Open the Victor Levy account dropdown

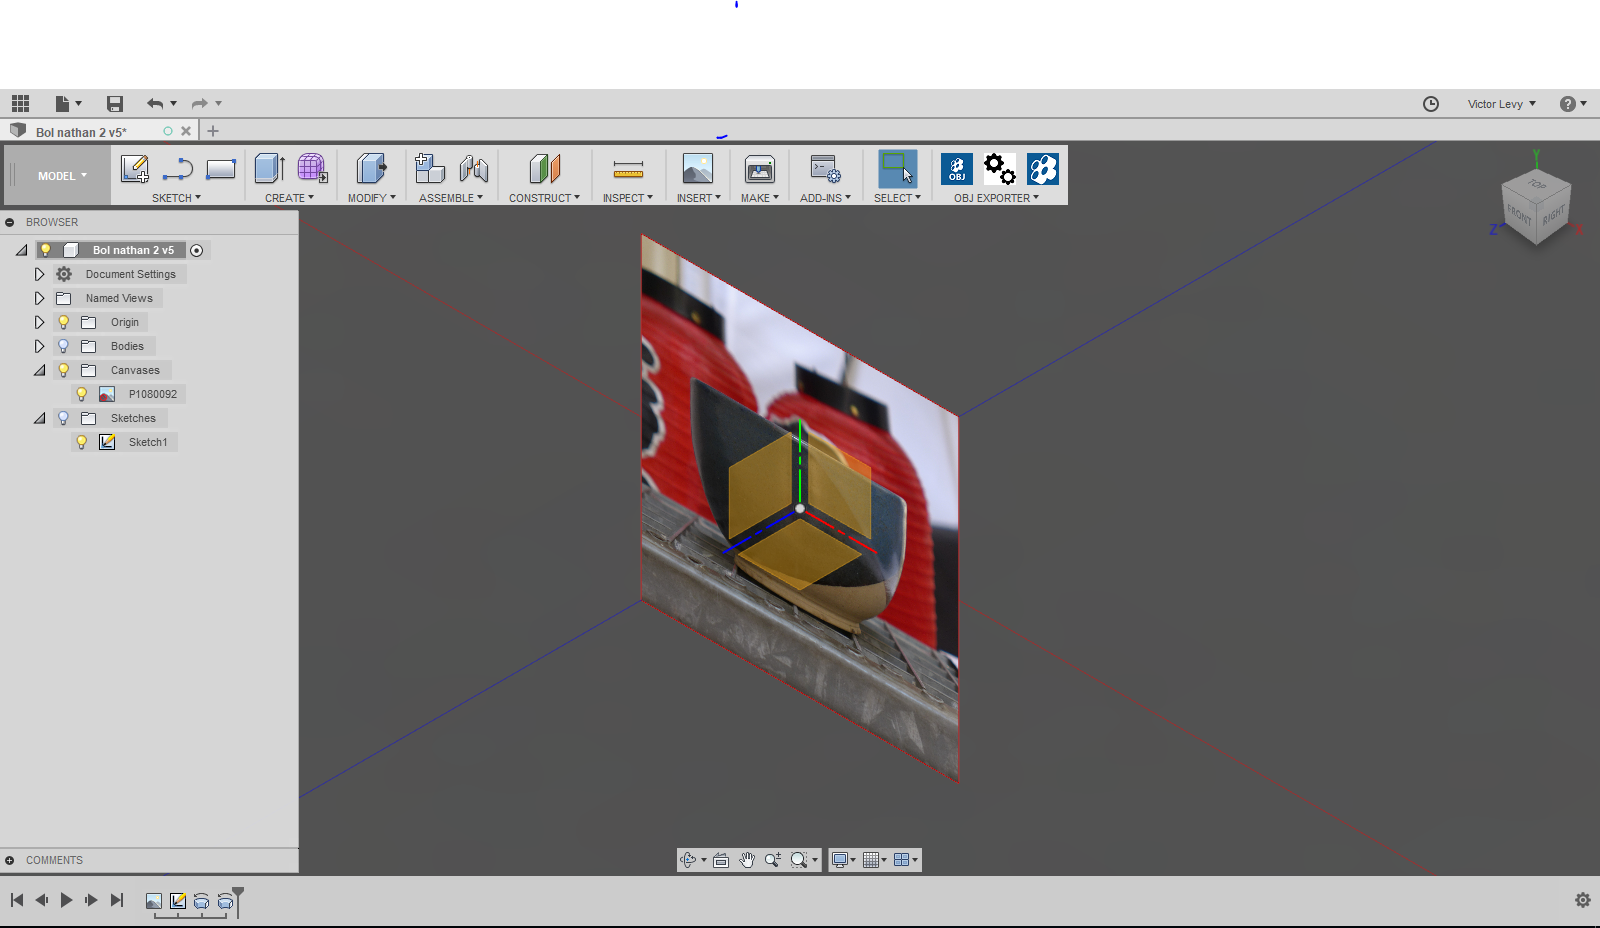click(x=1501, y=104)
